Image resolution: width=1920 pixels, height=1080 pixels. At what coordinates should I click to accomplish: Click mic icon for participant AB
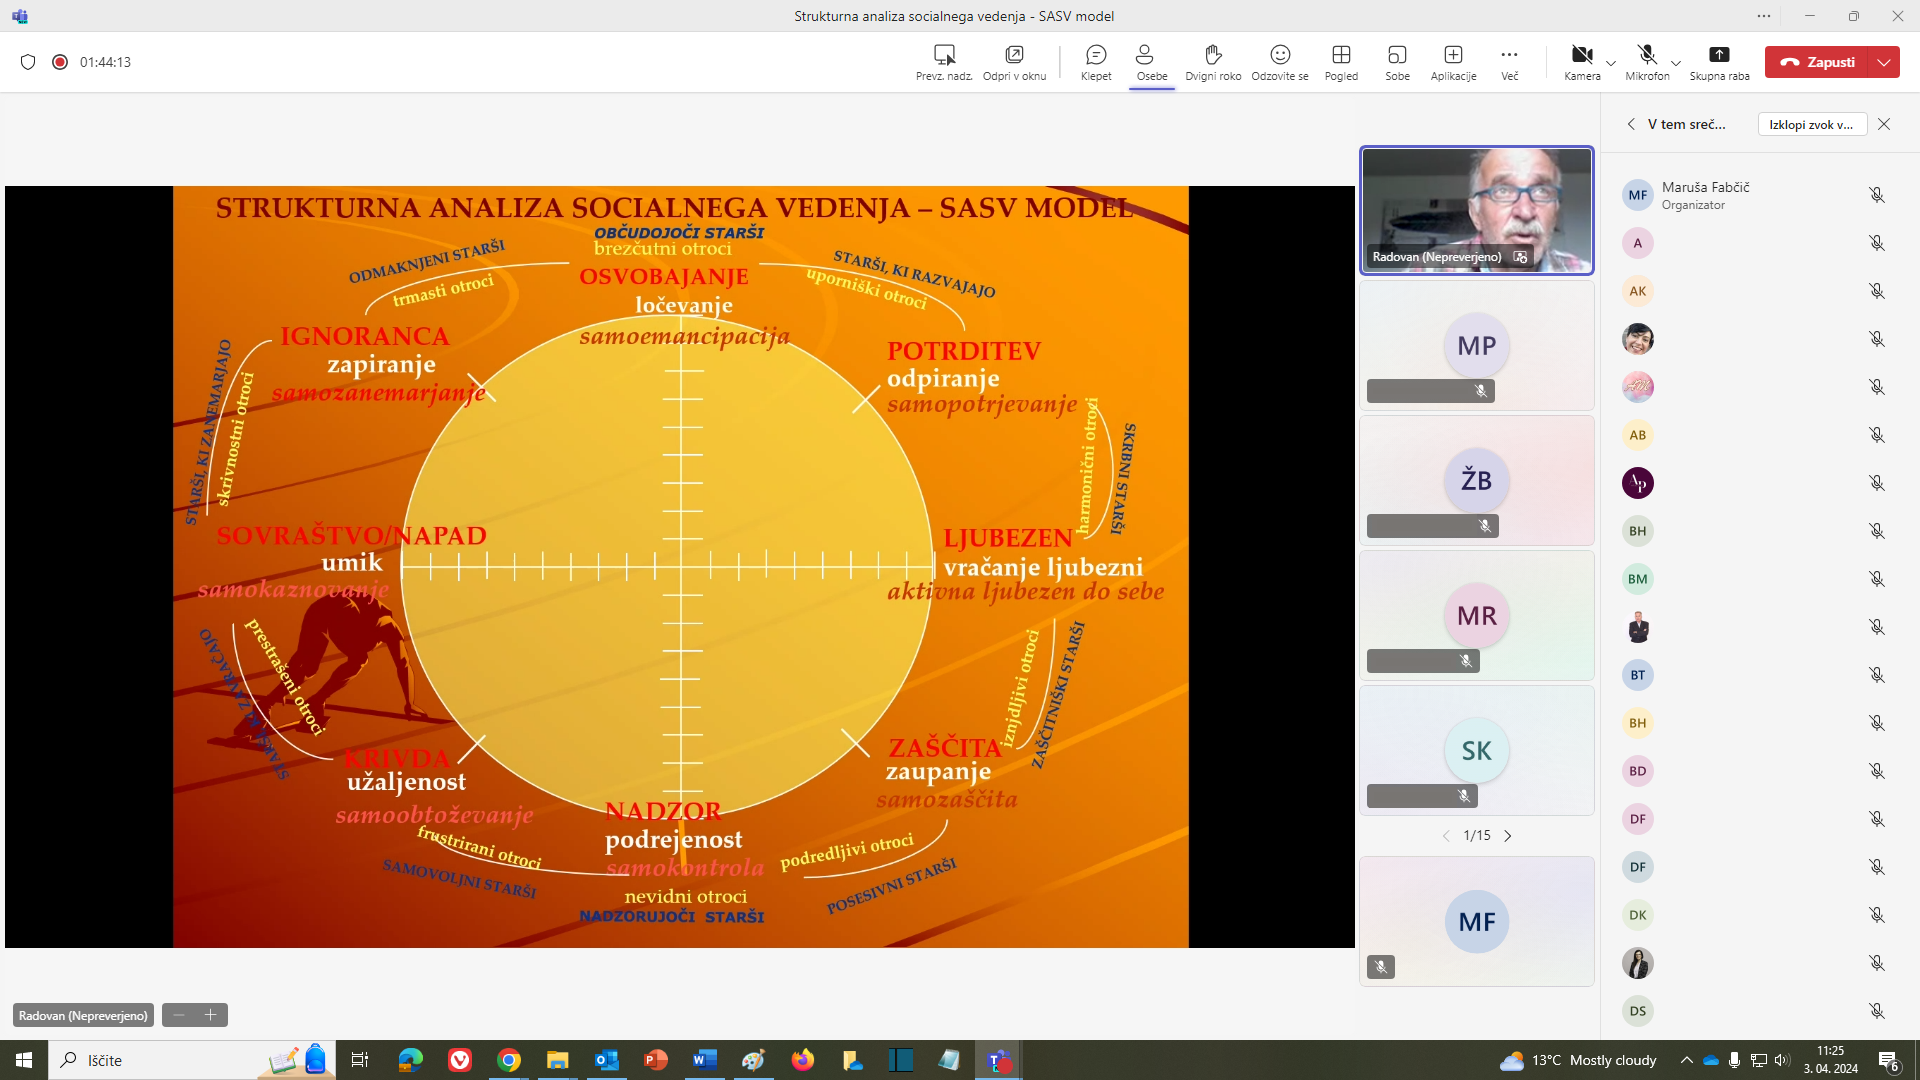coord(1877,435)
